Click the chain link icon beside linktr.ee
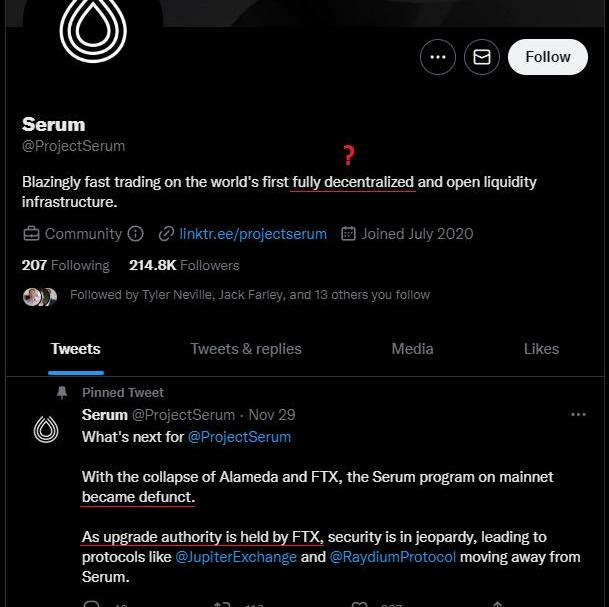This screenshot has width=609, height=607. tap(166, 234)
